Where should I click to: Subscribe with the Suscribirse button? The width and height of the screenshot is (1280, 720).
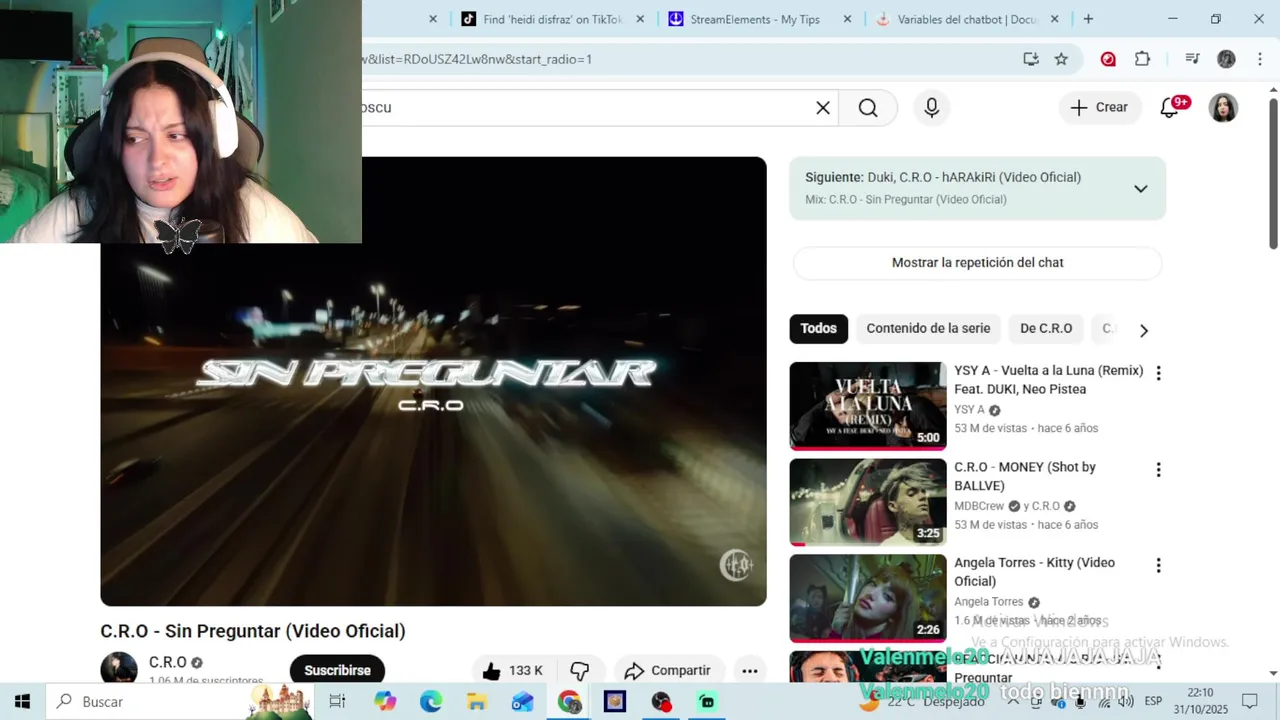click(x=337, y=670)
